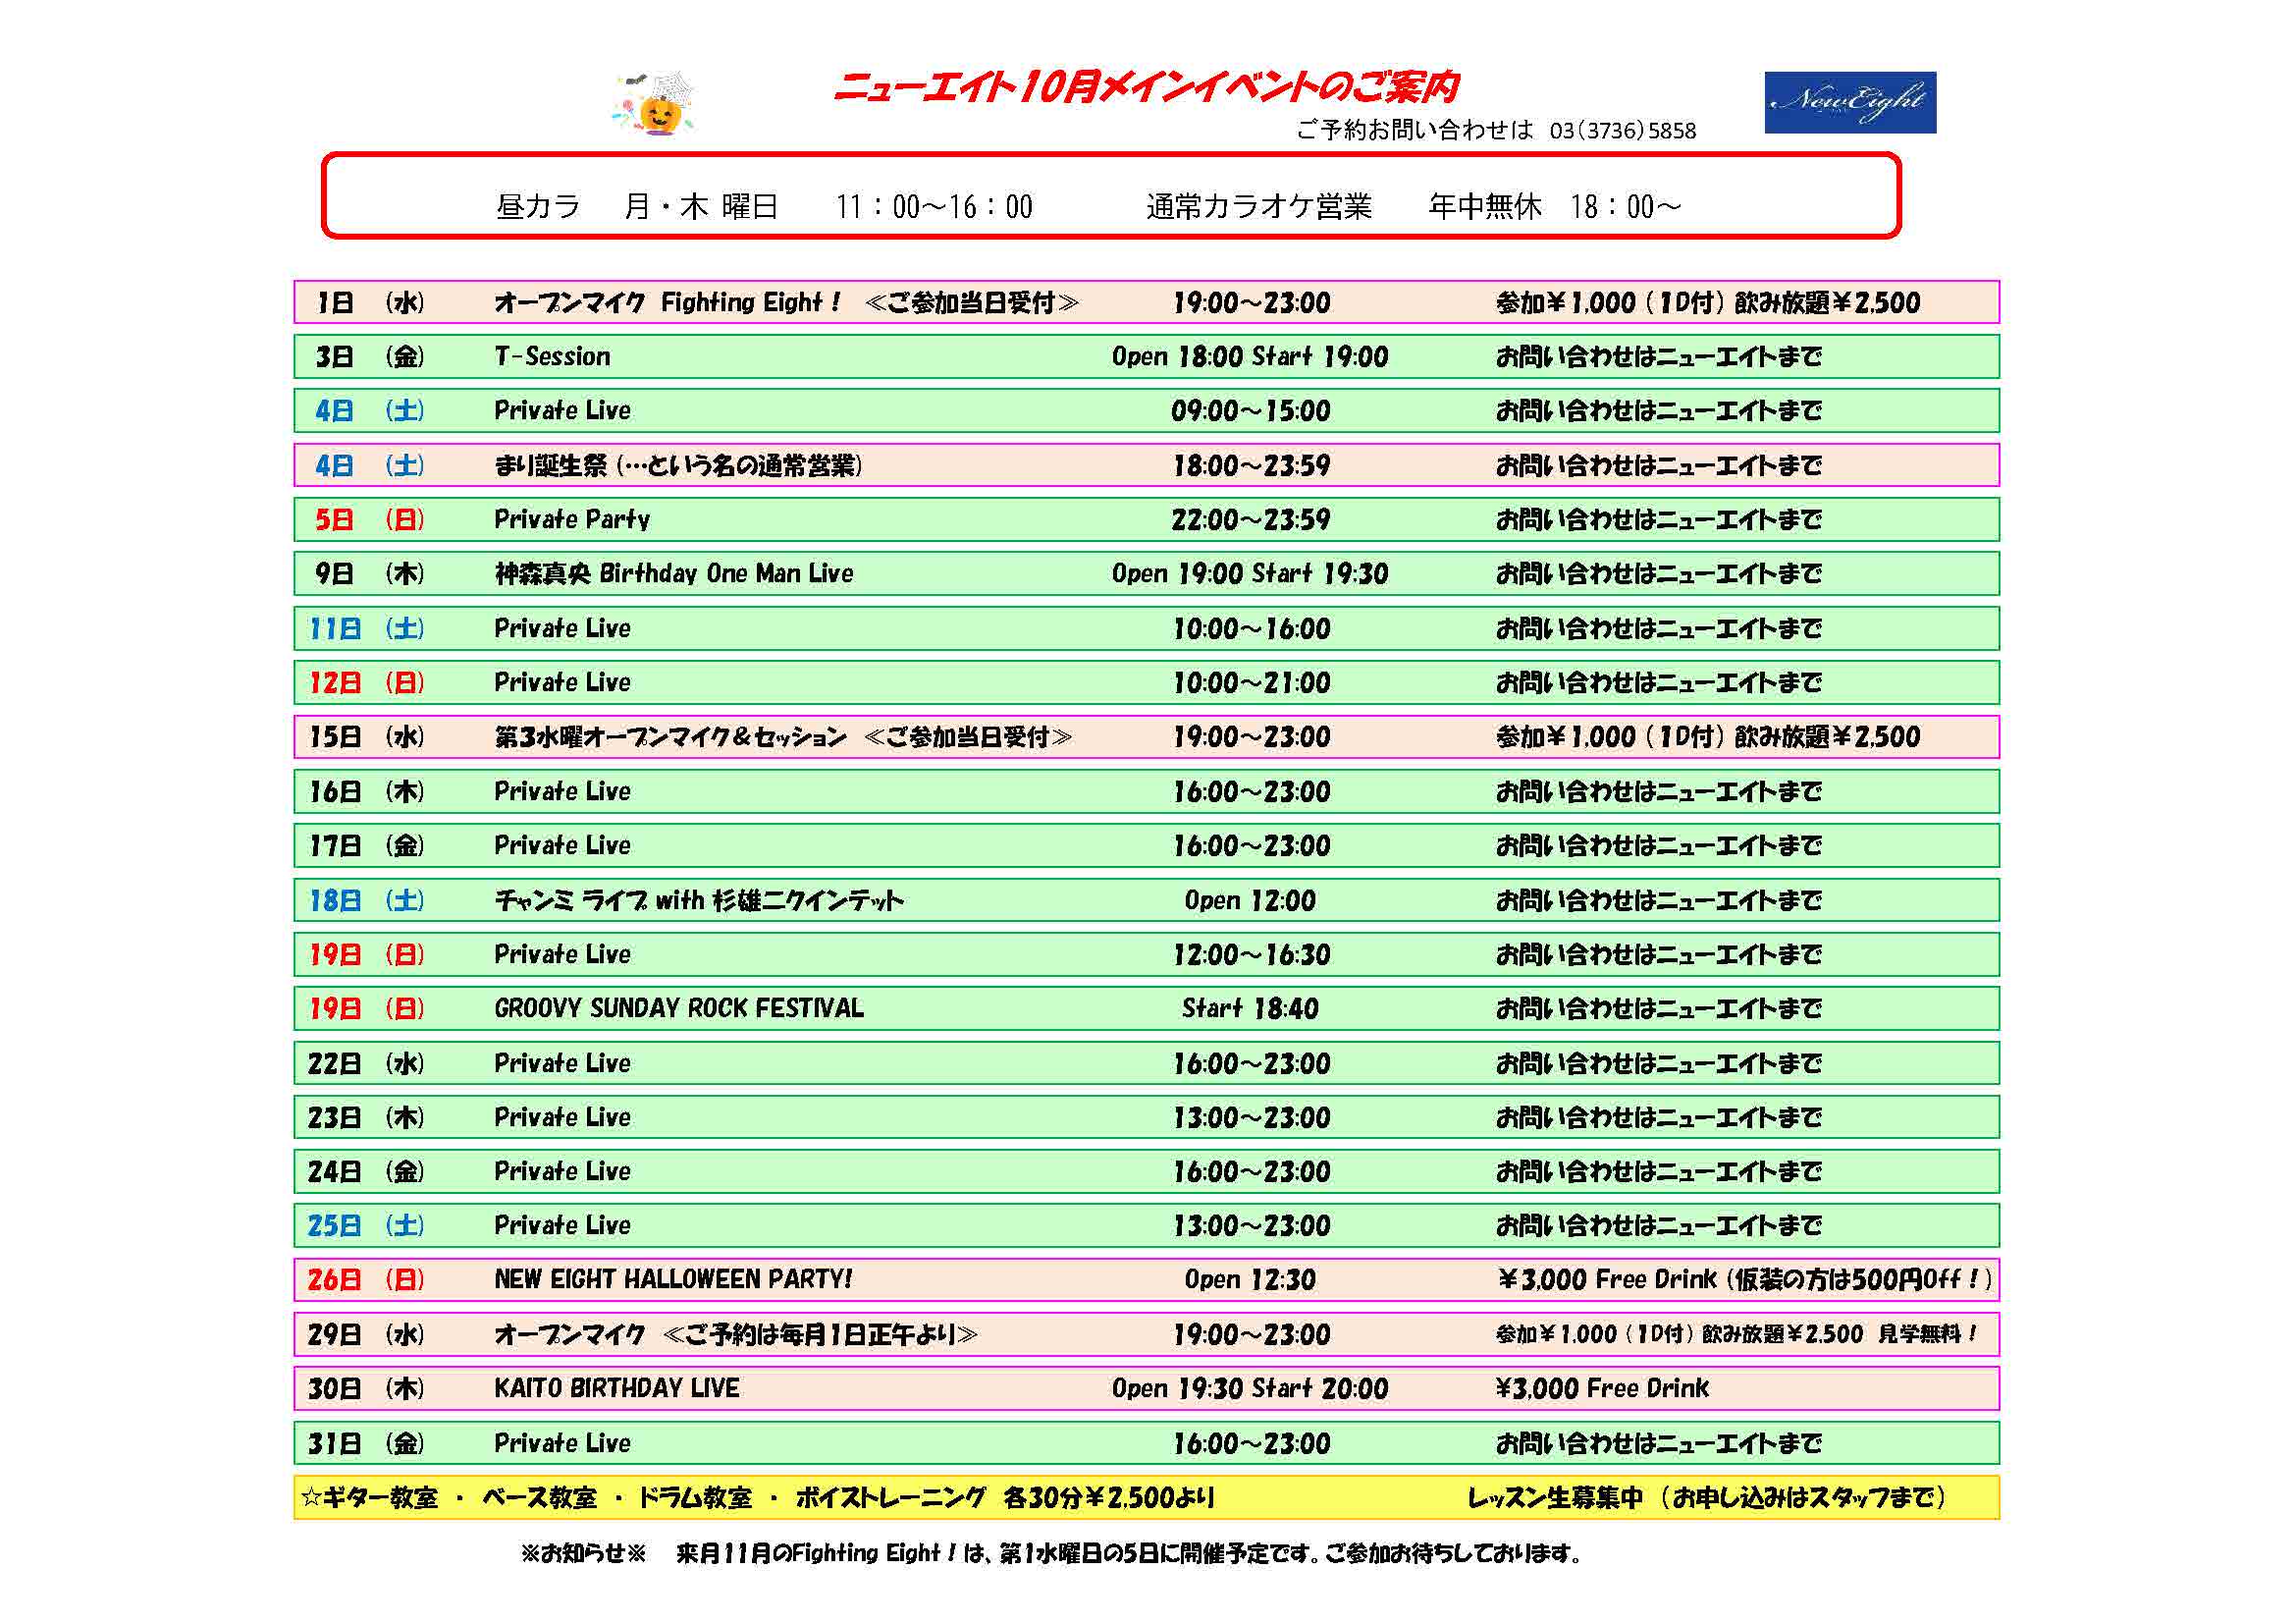Select the 第3水曜オープンマイク＆セッション event
Screen dimensions: 2296x1624
click(x=670, y=737)
